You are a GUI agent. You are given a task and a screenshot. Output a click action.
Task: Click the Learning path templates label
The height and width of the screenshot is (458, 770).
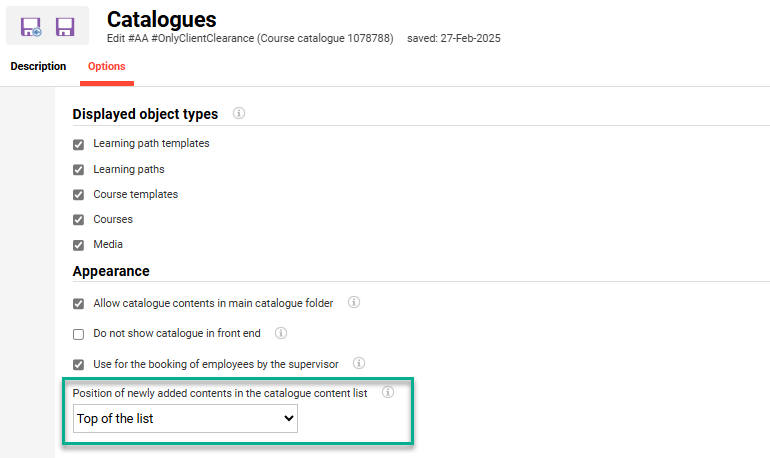click(151, 144)
